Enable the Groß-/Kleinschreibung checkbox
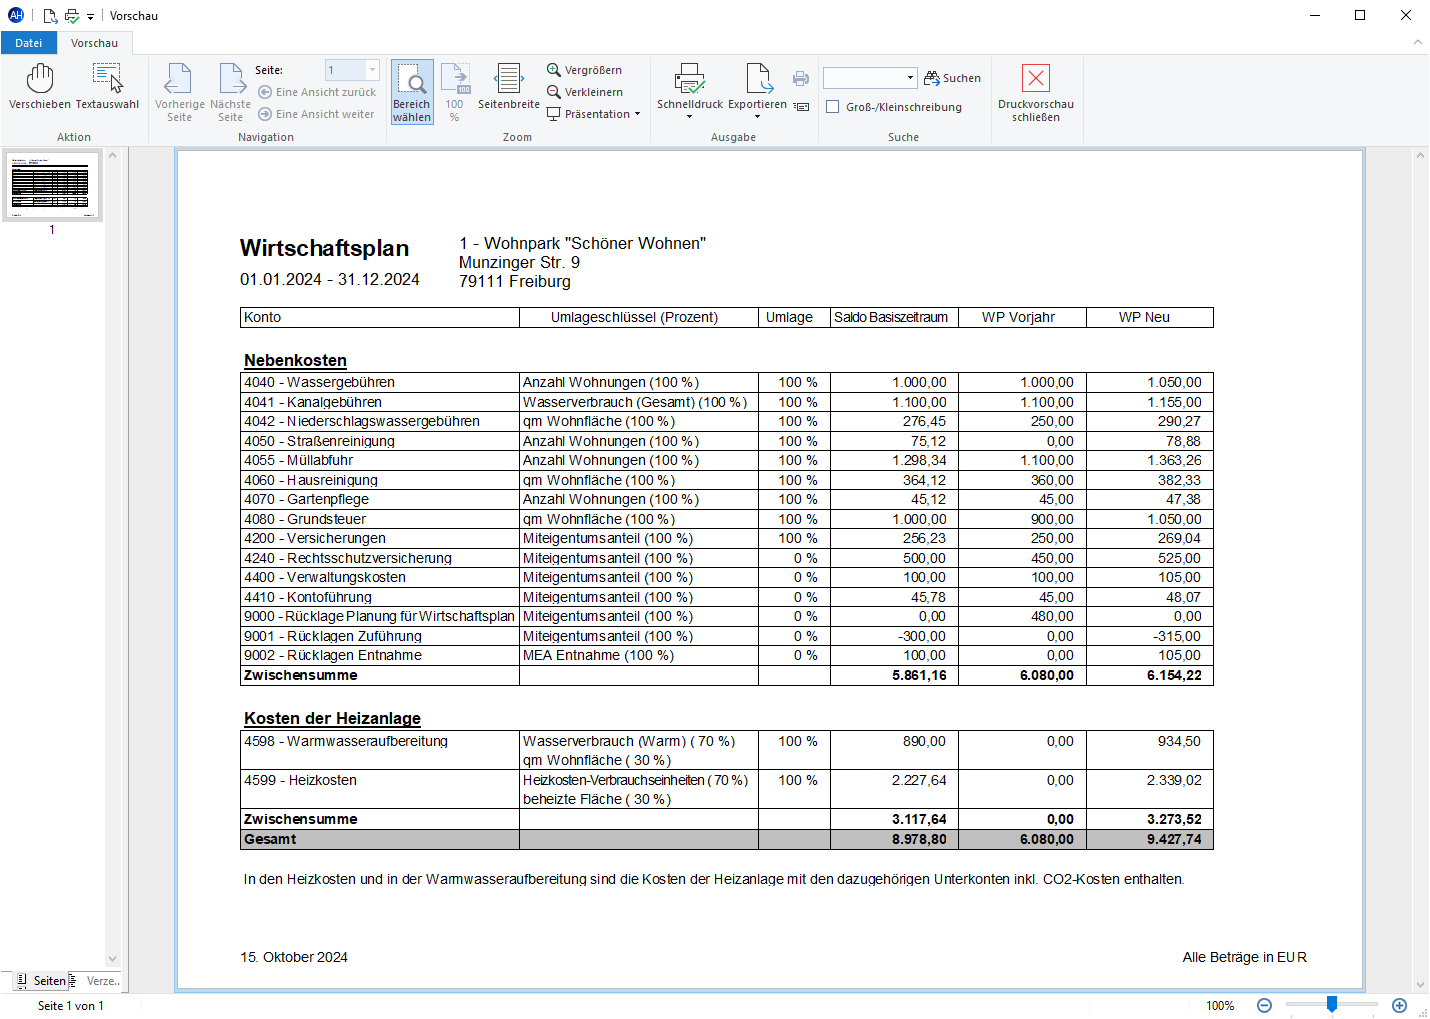 (832, 107)
